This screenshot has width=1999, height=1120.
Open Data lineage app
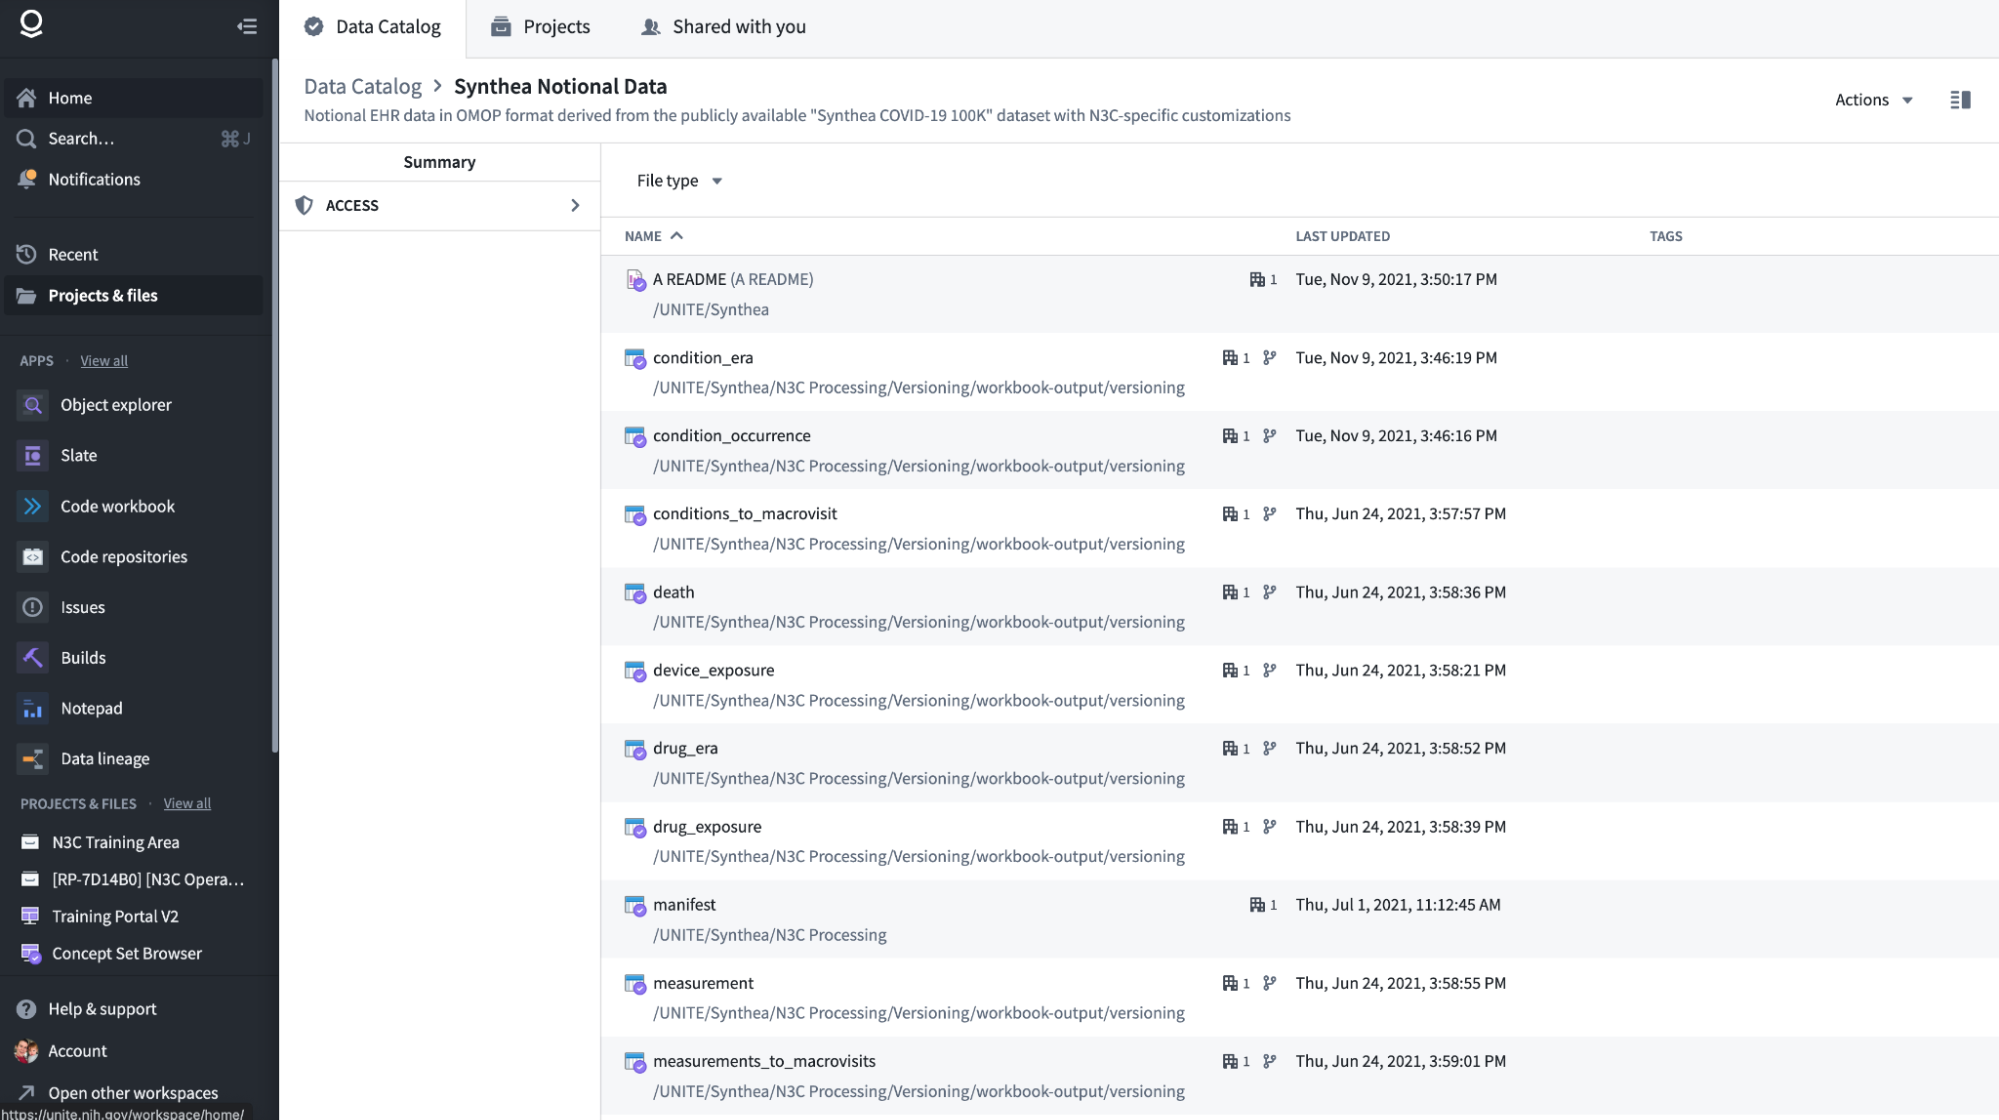tap(104, 759)
